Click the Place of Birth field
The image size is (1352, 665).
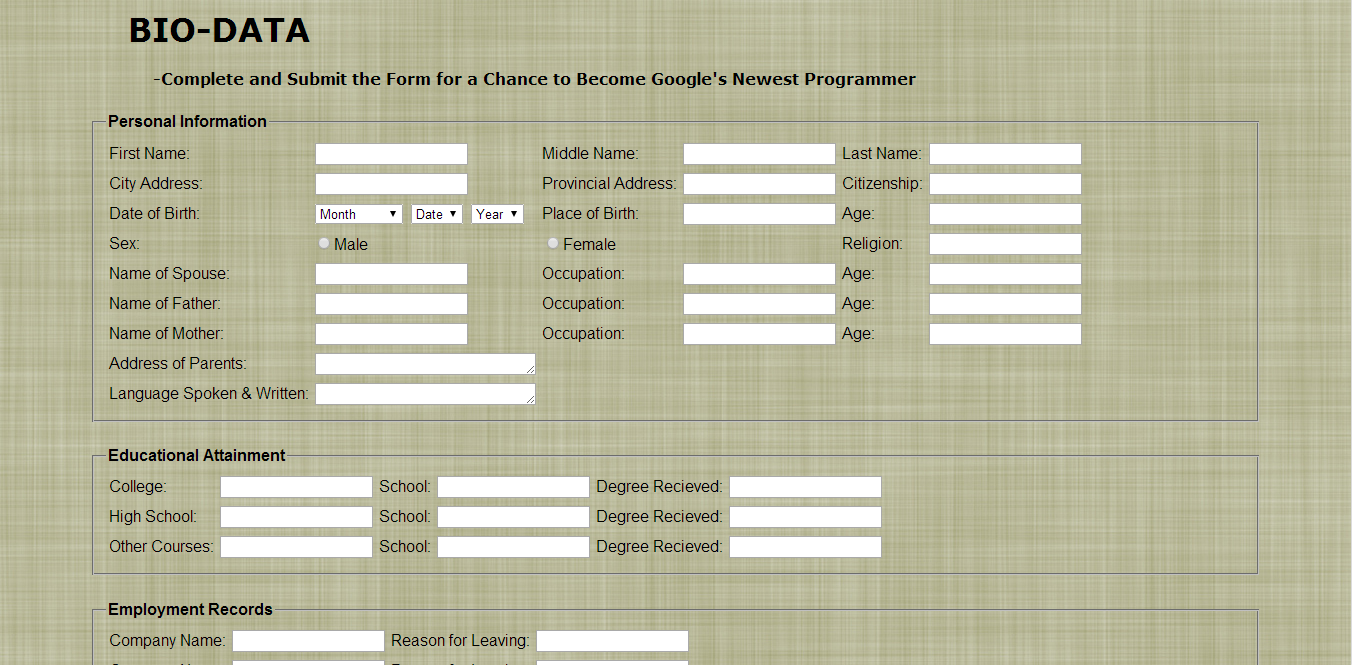point(759,214)
